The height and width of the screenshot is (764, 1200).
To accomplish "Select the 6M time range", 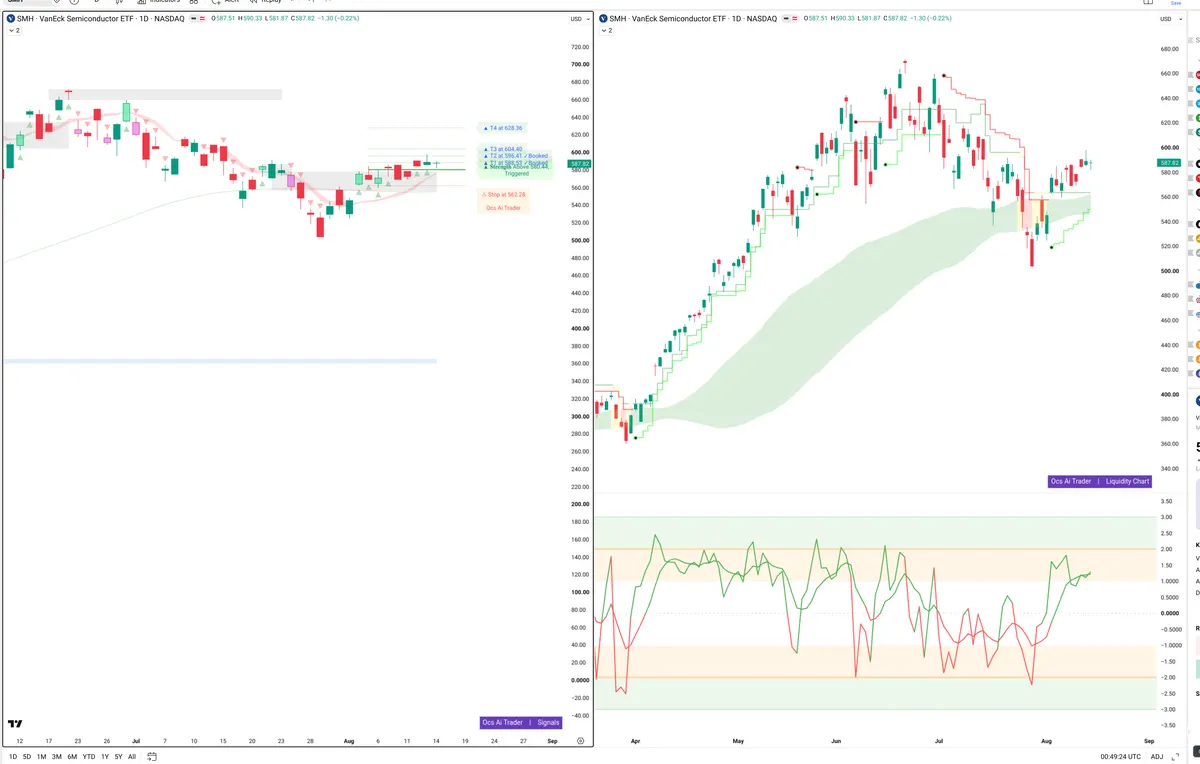I will [x=72, y=756].
